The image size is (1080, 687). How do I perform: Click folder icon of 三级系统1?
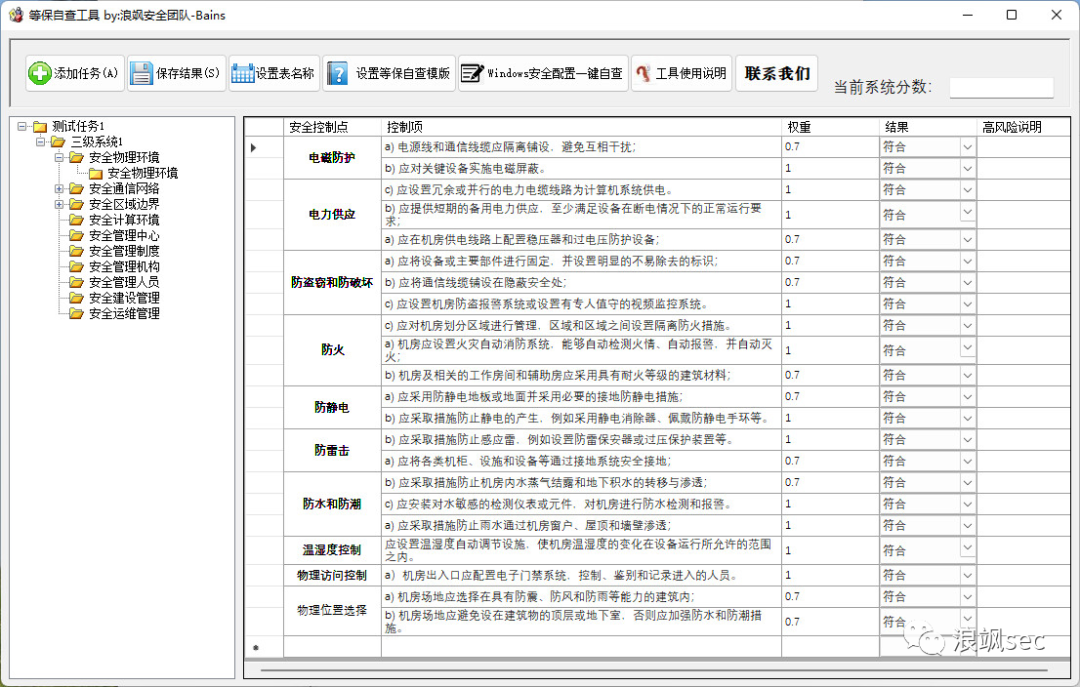click(x=58, y=142)
